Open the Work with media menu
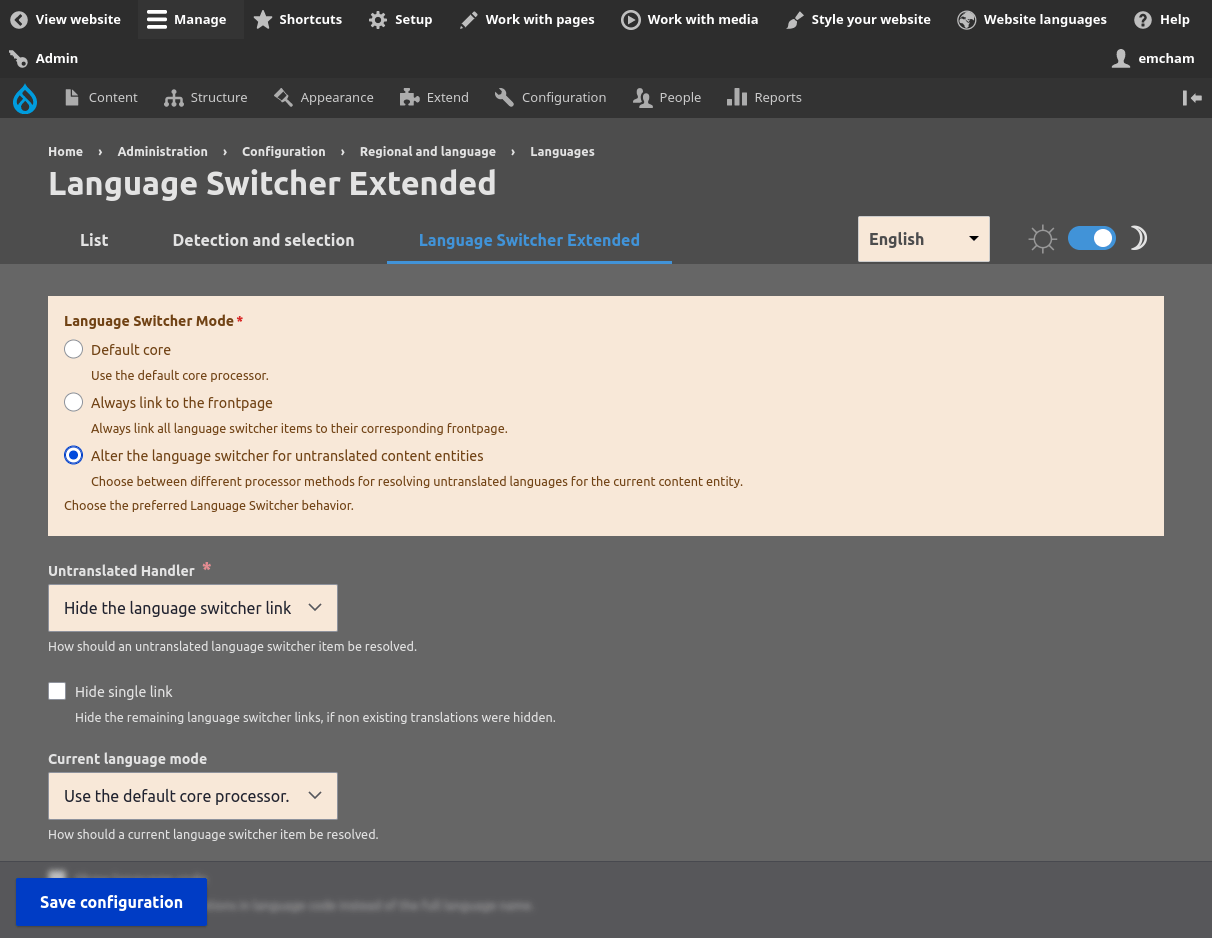 pyautogui.click(x=689, y=19)
